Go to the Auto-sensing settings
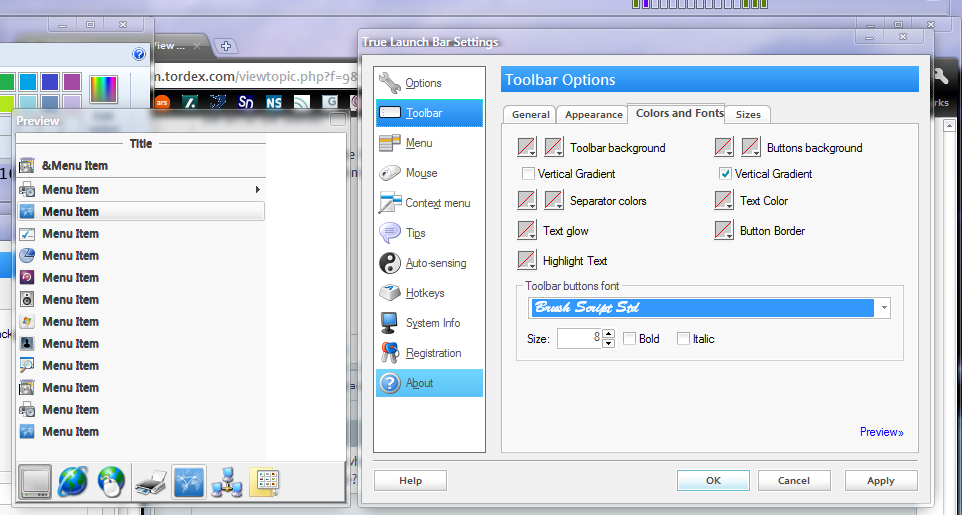This screenshot has height=515, width=962. point(434,263)
